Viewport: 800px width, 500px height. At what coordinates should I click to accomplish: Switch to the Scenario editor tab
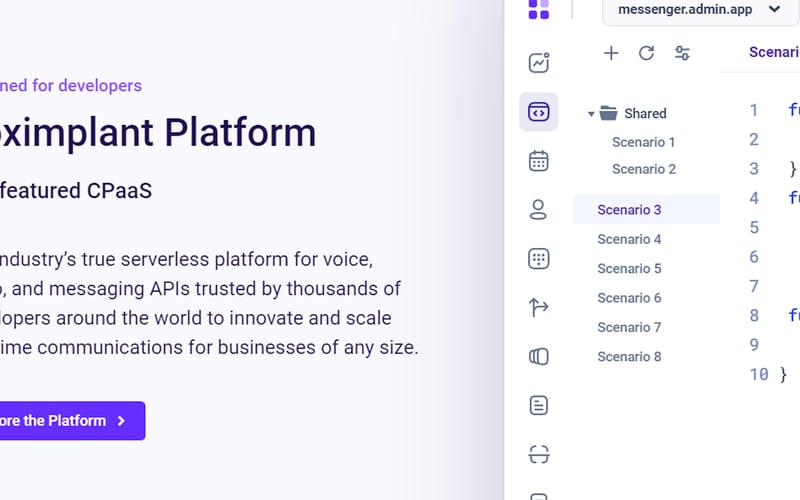tap(774, 52)
